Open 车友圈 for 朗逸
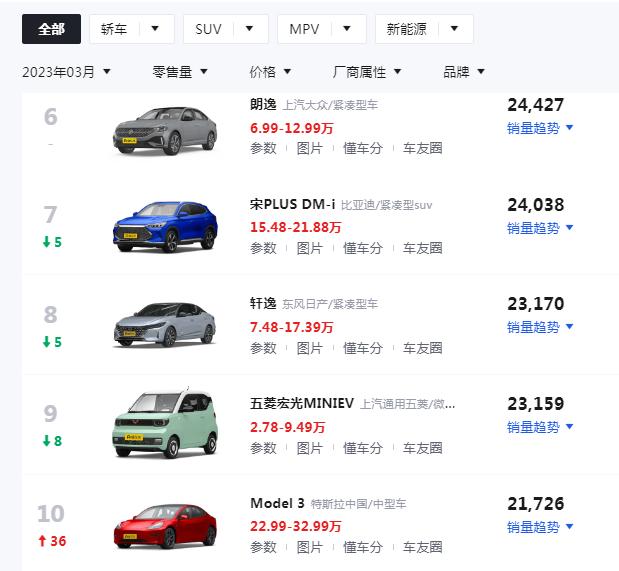 pos(423,148)
